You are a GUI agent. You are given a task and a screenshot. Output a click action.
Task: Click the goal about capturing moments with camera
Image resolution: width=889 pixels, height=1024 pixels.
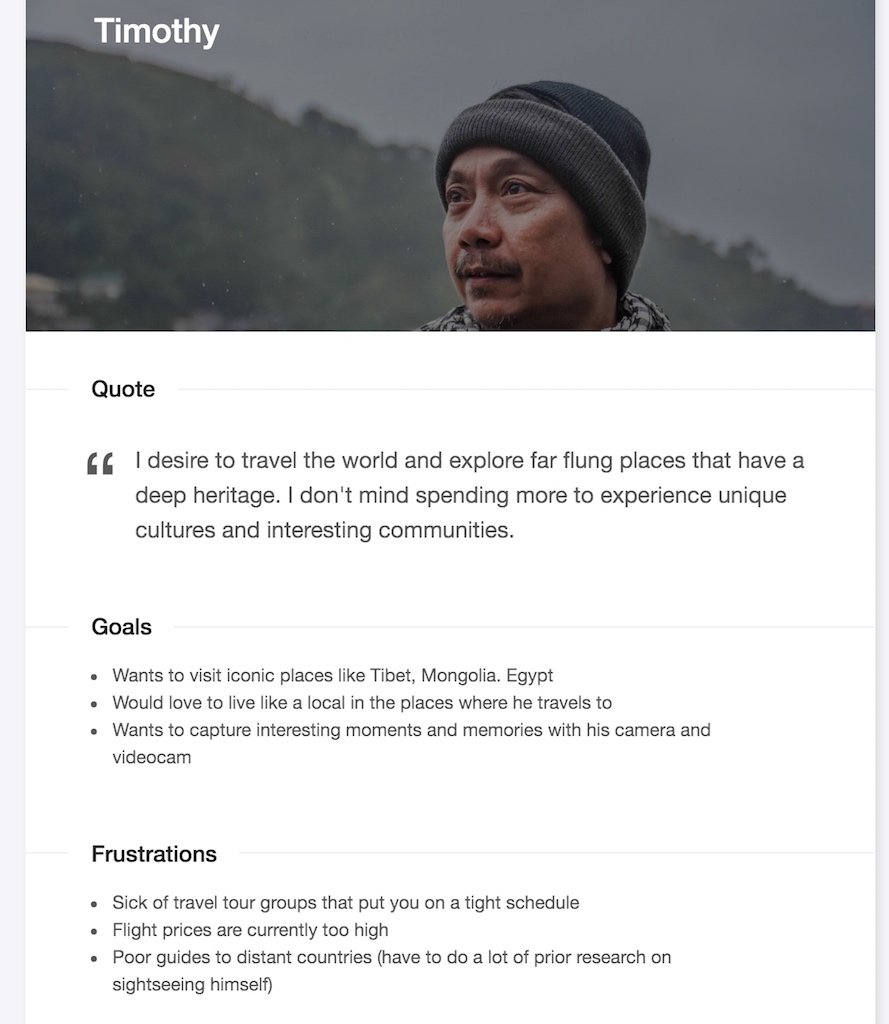[412, 743]
